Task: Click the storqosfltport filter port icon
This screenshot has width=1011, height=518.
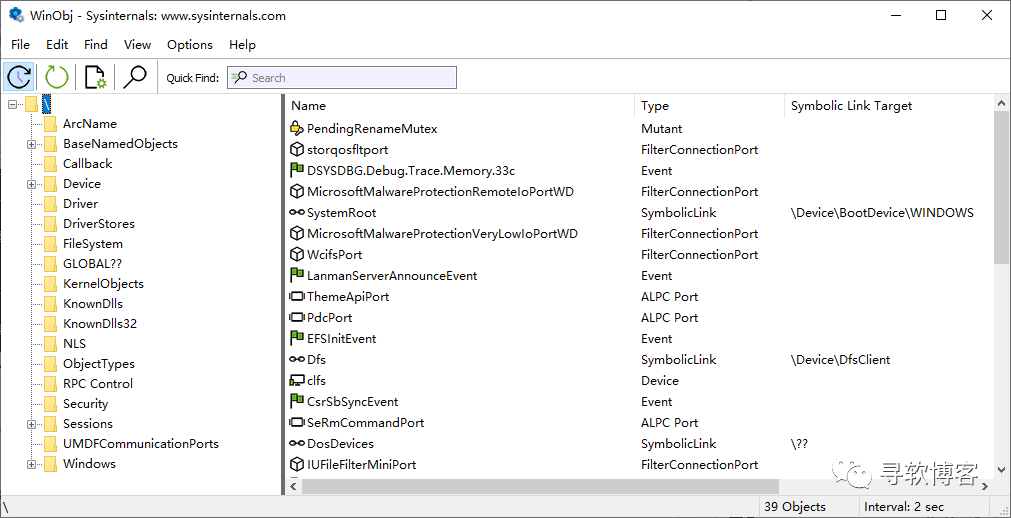Action: [x=296, y=150]
